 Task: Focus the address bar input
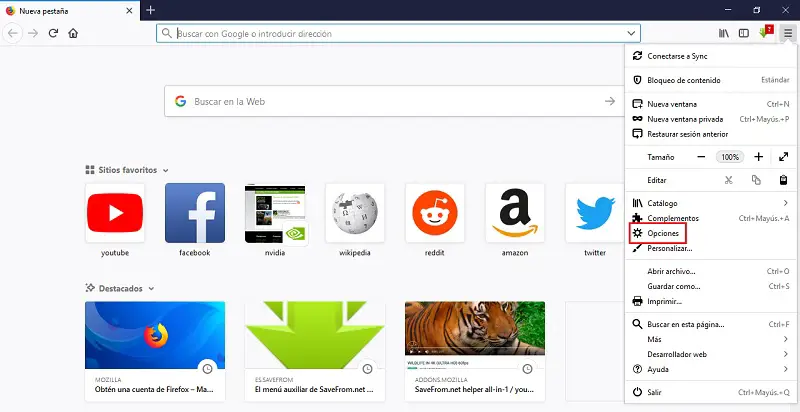[398, 33]
